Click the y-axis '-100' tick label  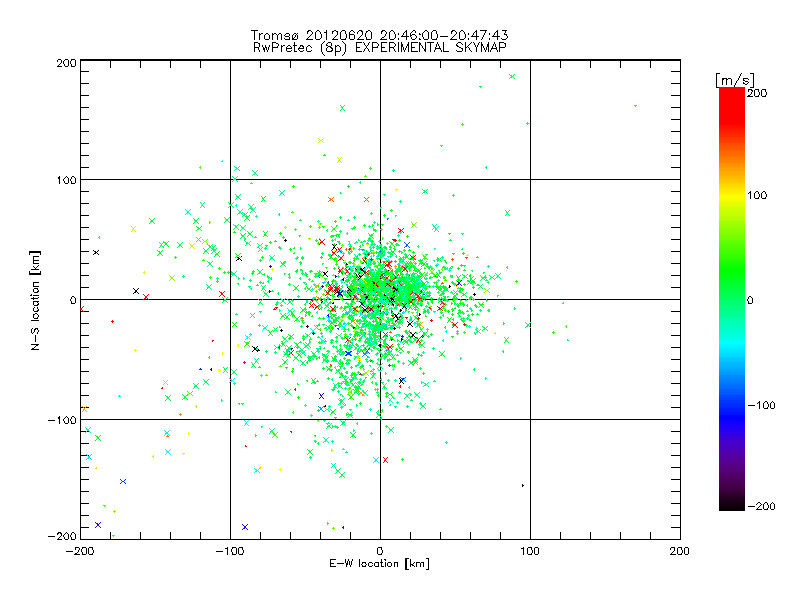click(x=62, y=420)
